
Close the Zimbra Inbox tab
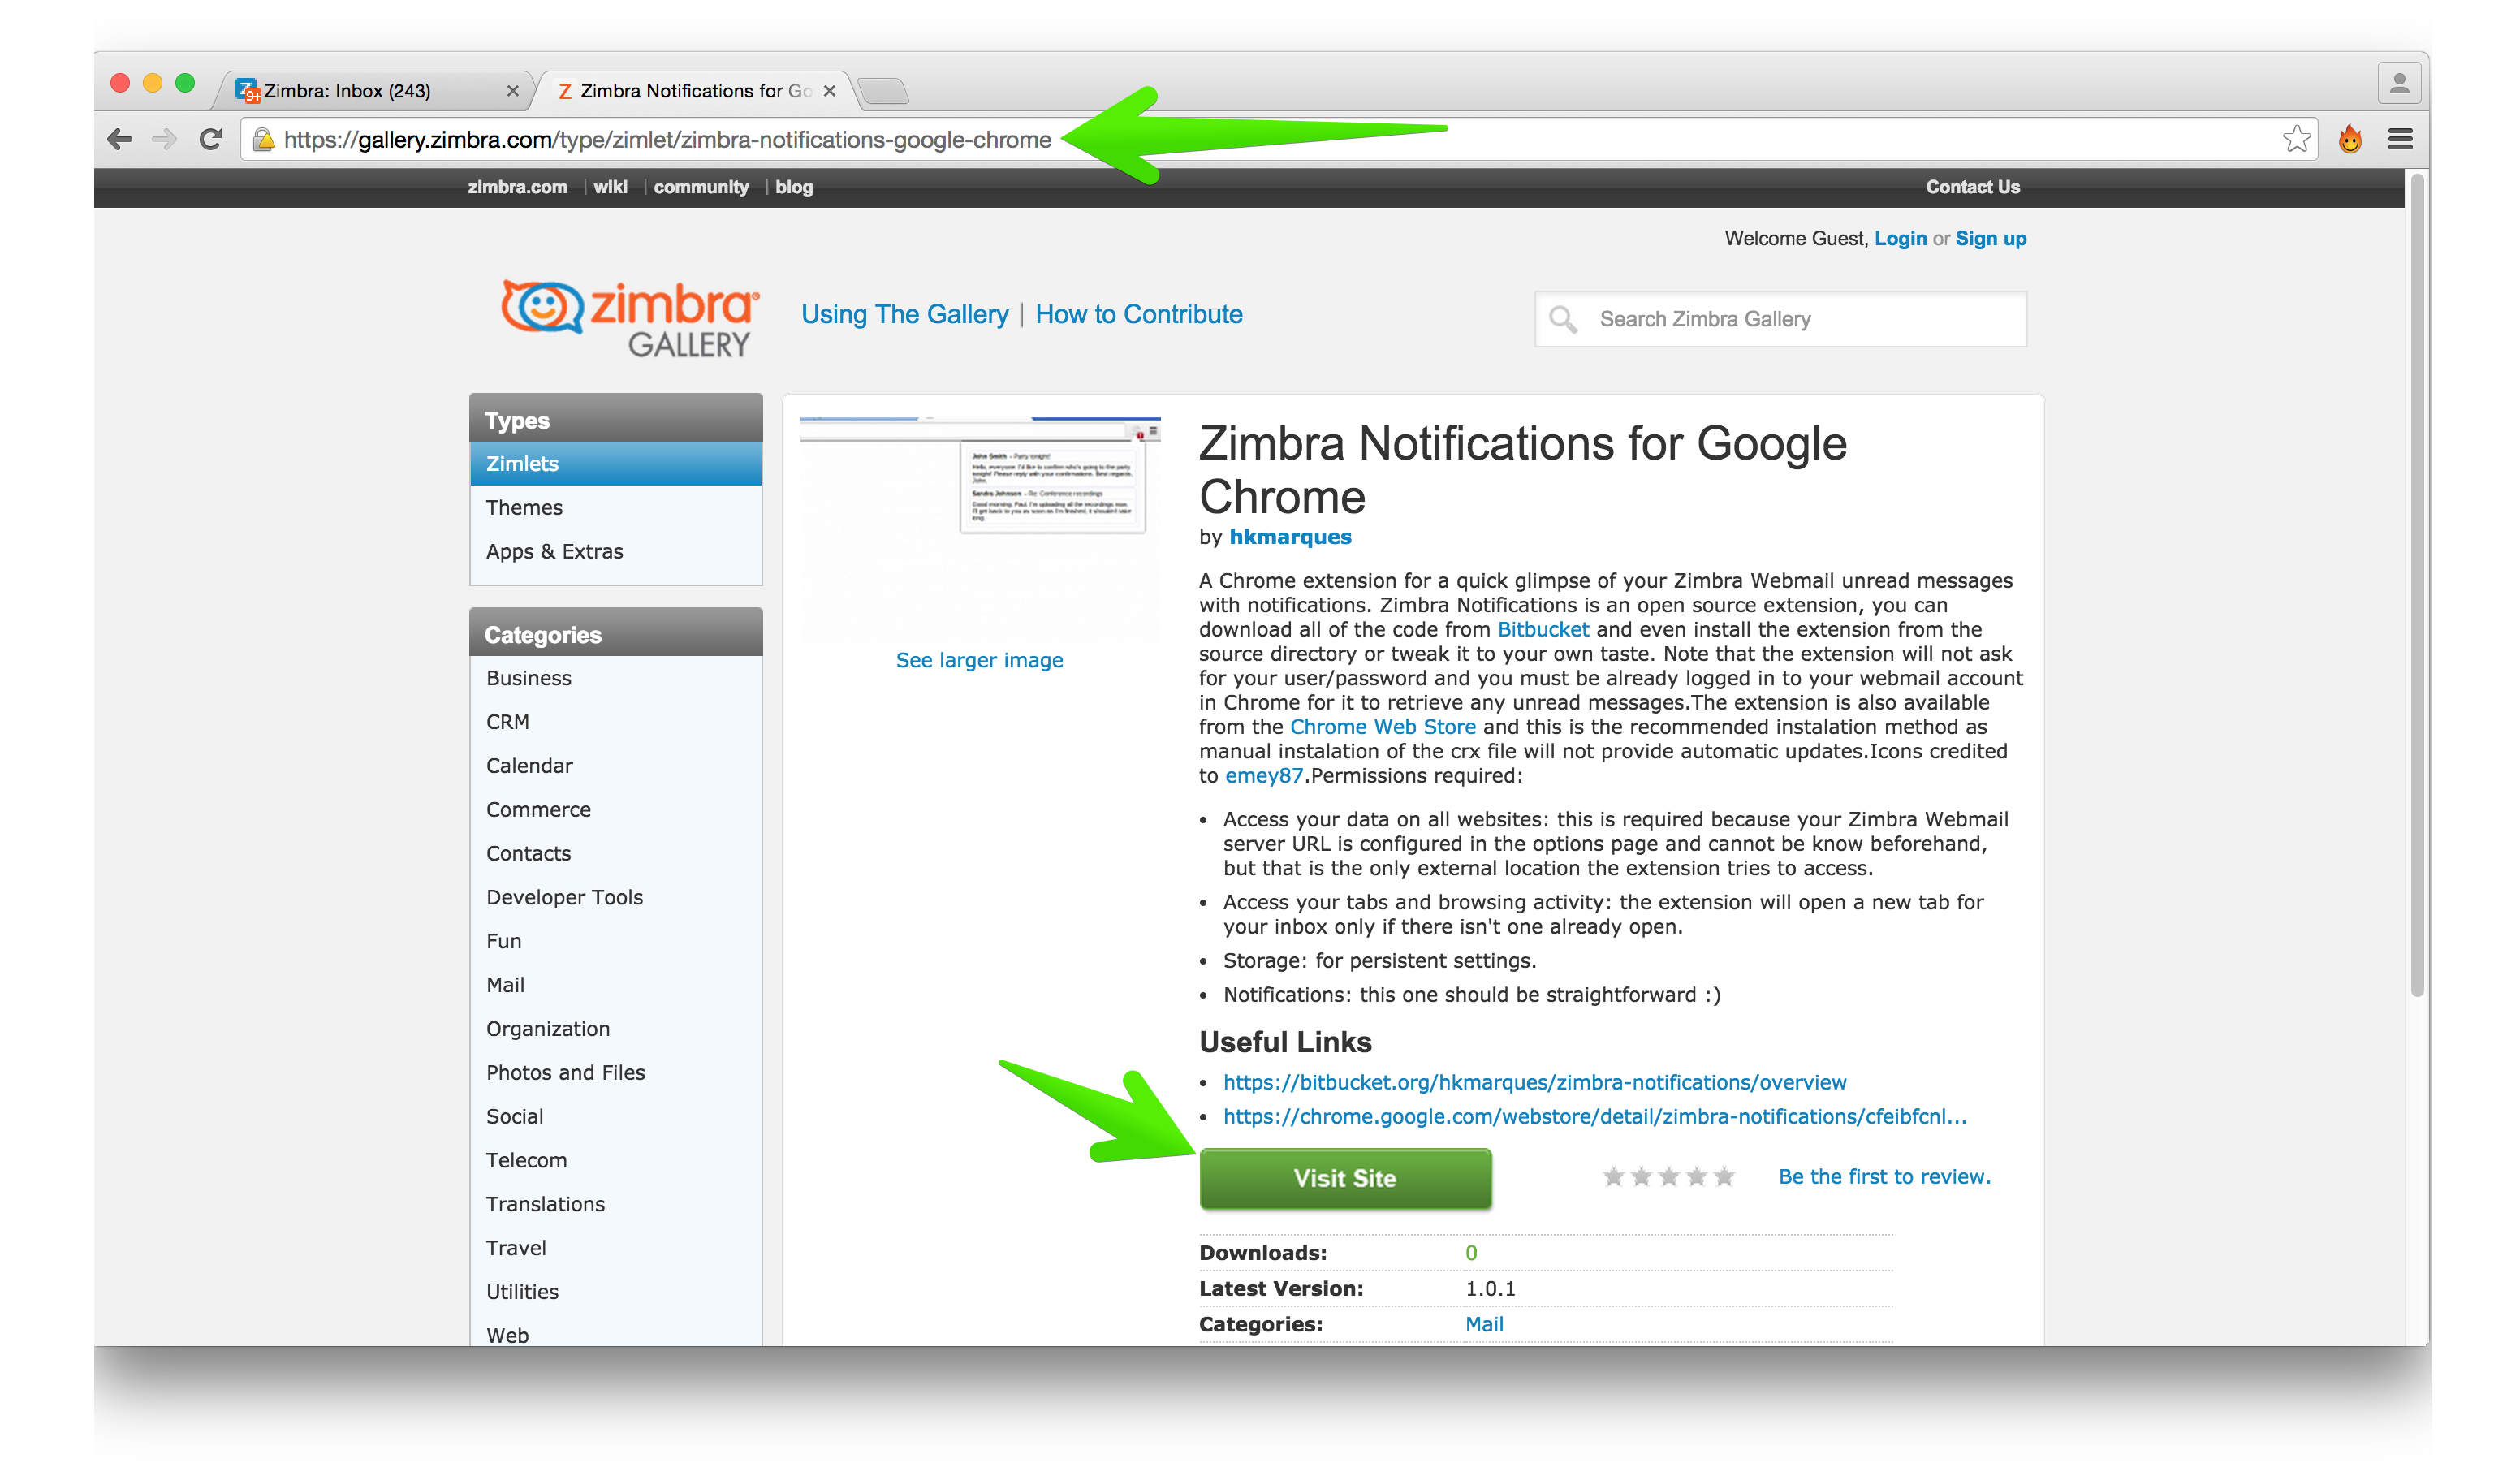(x=513, y=91)
